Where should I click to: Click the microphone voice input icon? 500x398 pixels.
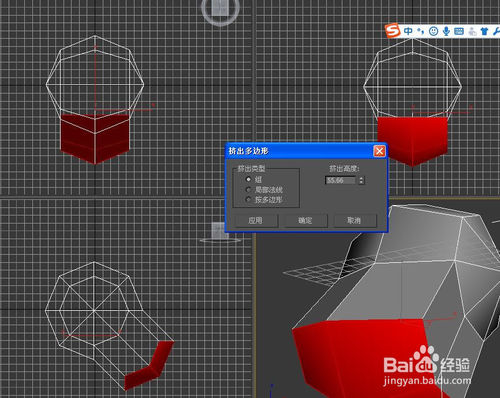tap(446, 31)
